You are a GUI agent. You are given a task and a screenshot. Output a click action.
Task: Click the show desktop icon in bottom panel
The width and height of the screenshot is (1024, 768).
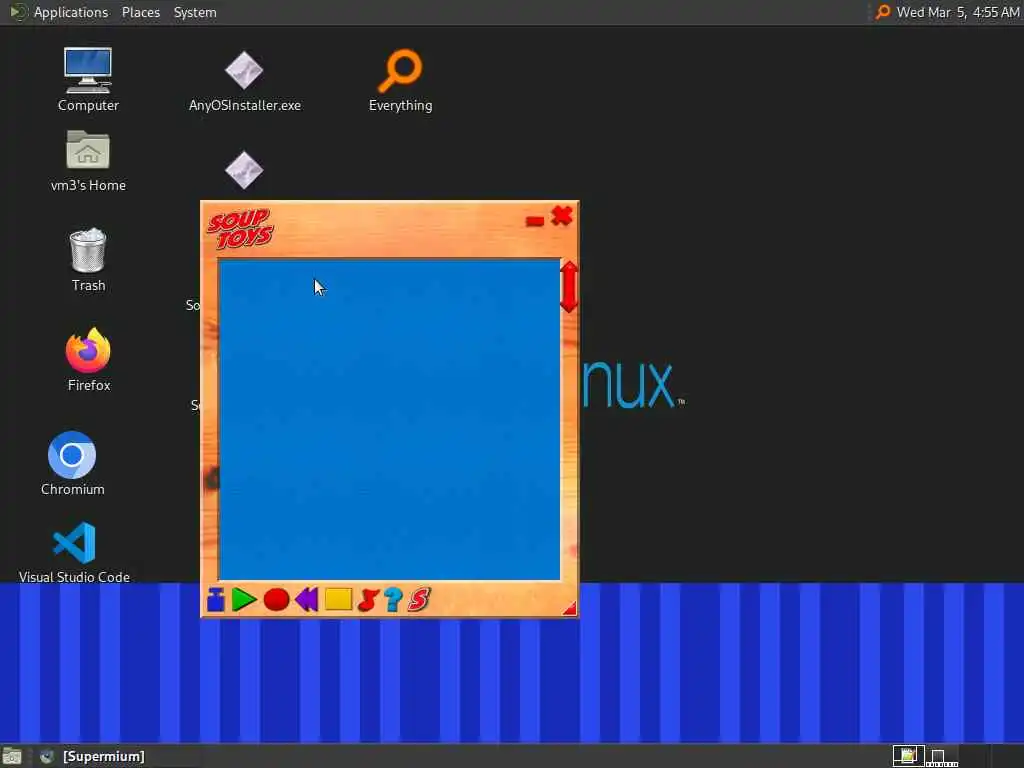(12, 756)
